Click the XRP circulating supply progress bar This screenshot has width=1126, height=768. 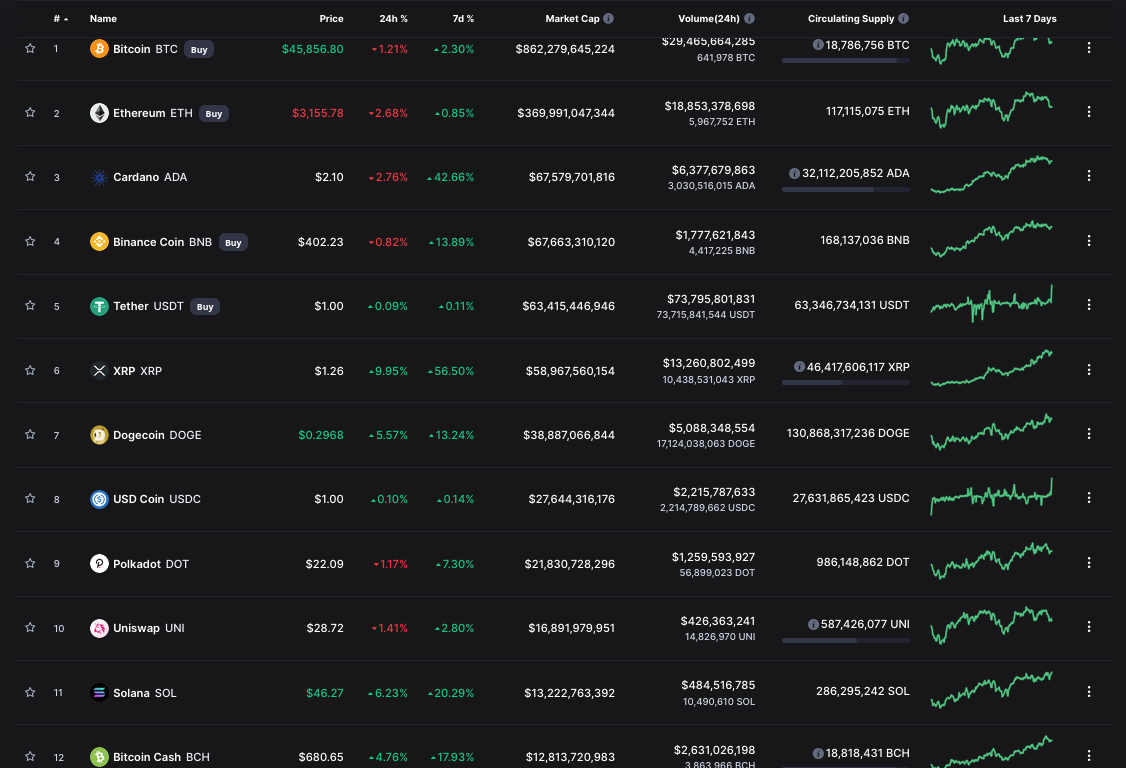pyautogui.click(x=845, y=383)
